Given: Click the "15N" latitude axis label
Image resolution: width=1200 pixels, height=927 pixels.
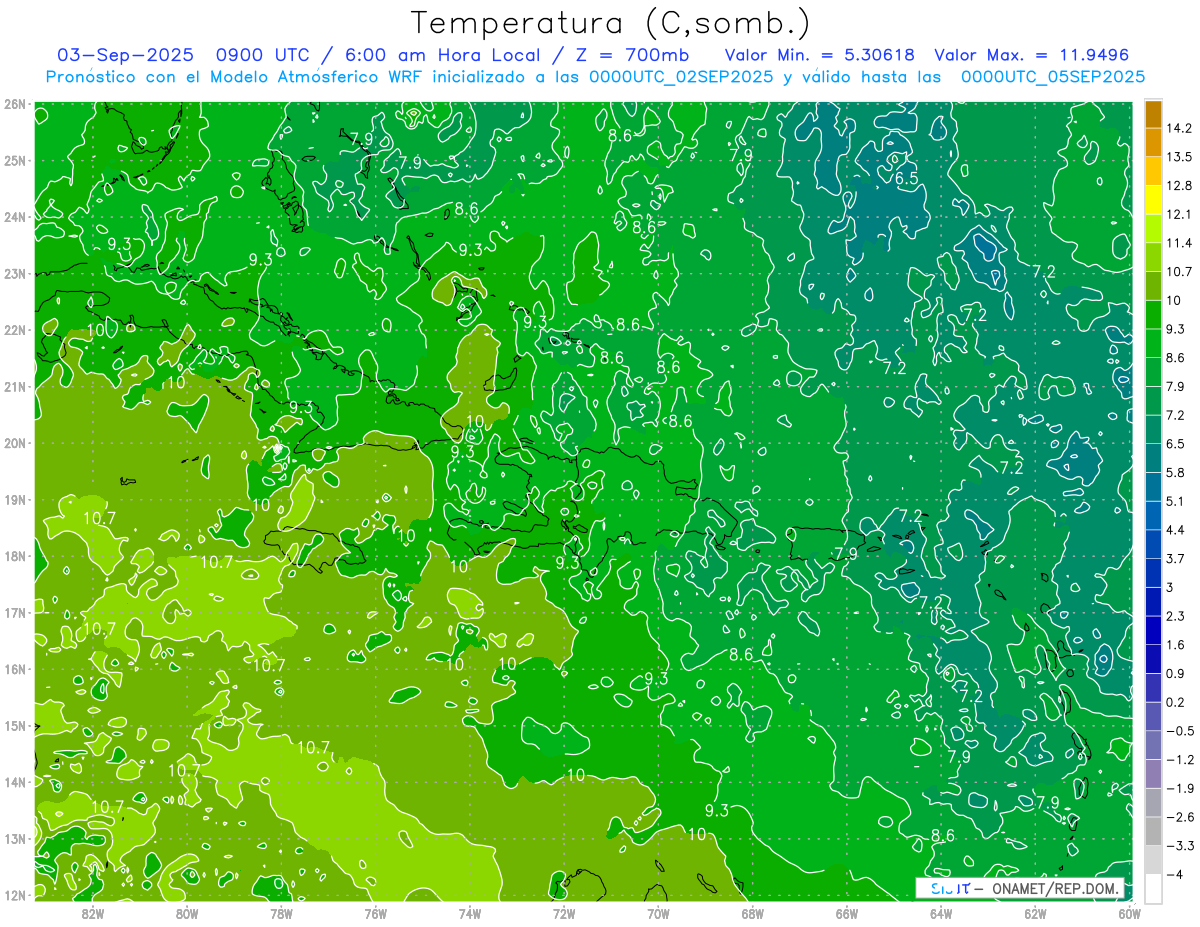Looking at the screenshot, I should 14,725.
